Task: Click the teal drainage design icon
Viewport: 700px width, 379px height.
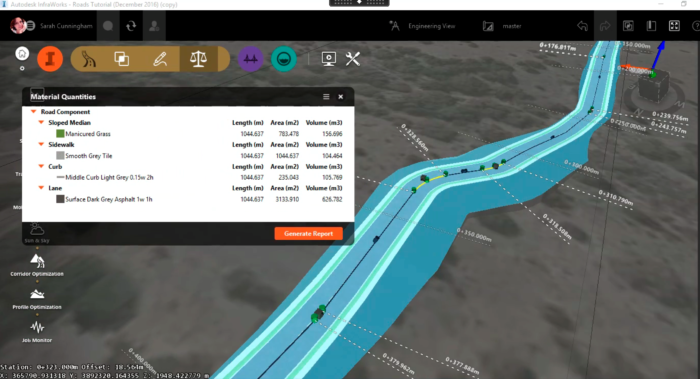Action: [x=284, y=59]
